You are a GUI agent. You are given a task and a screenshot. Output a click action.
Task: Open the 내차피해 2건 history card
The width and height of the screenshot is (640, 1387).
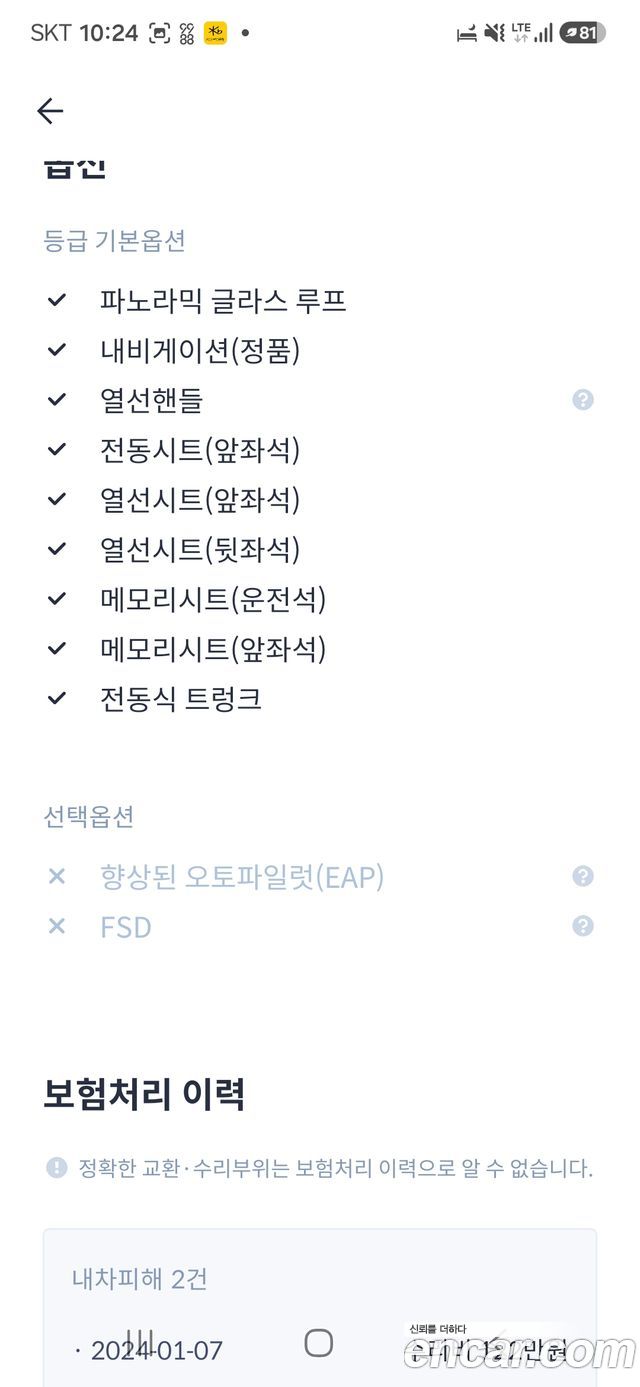pos(320,1308)
